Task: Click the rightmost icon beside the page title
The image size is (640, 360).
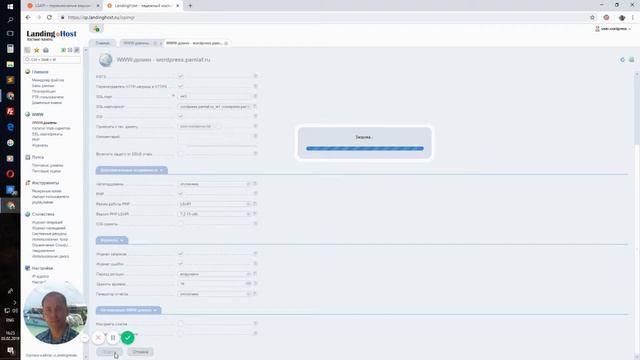Action: click(x=631, y=60)
